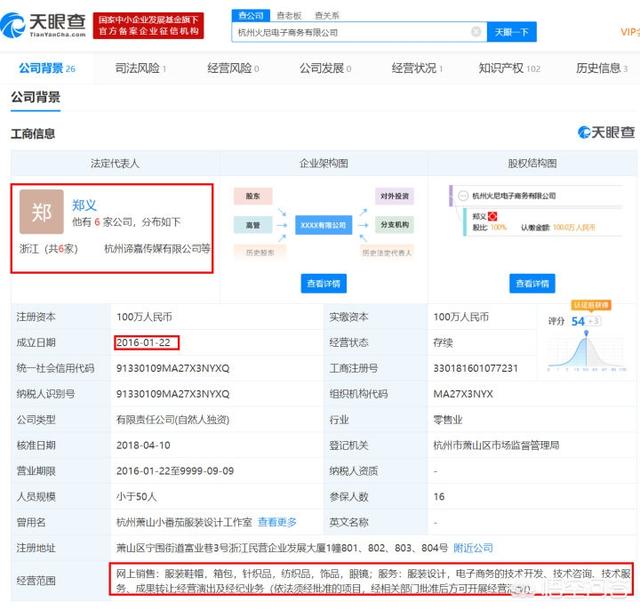This screenshot has width=640, height=610.
Task: Open the 公司发展 navigation tab
Action: [x=325, y=68]
